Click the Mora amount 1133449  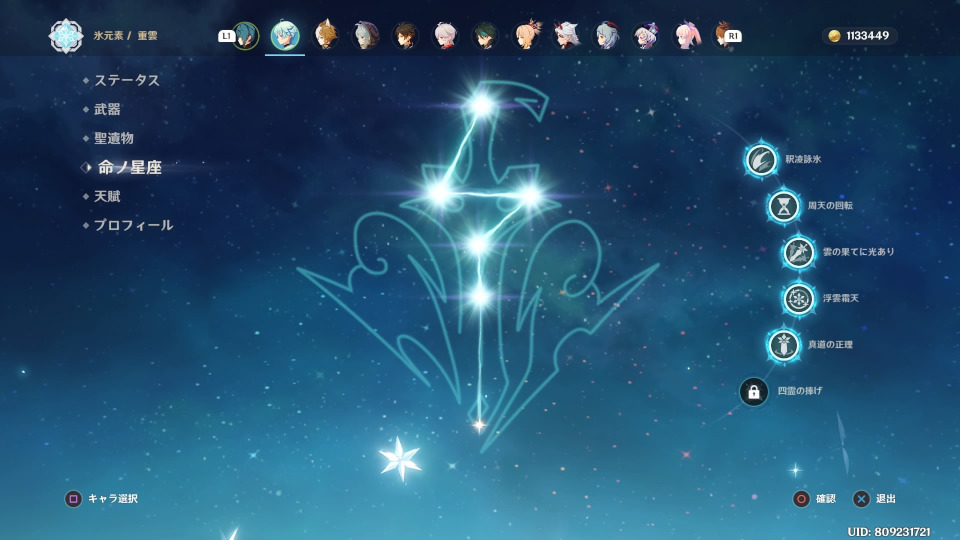868,36
